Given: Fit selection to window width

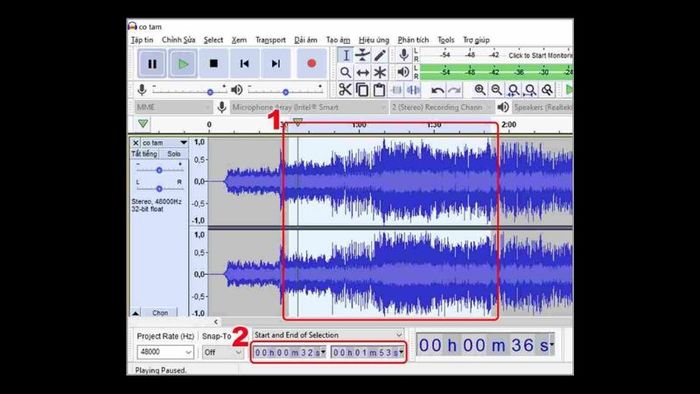Looking at the screenshot, I should [513, 90].
